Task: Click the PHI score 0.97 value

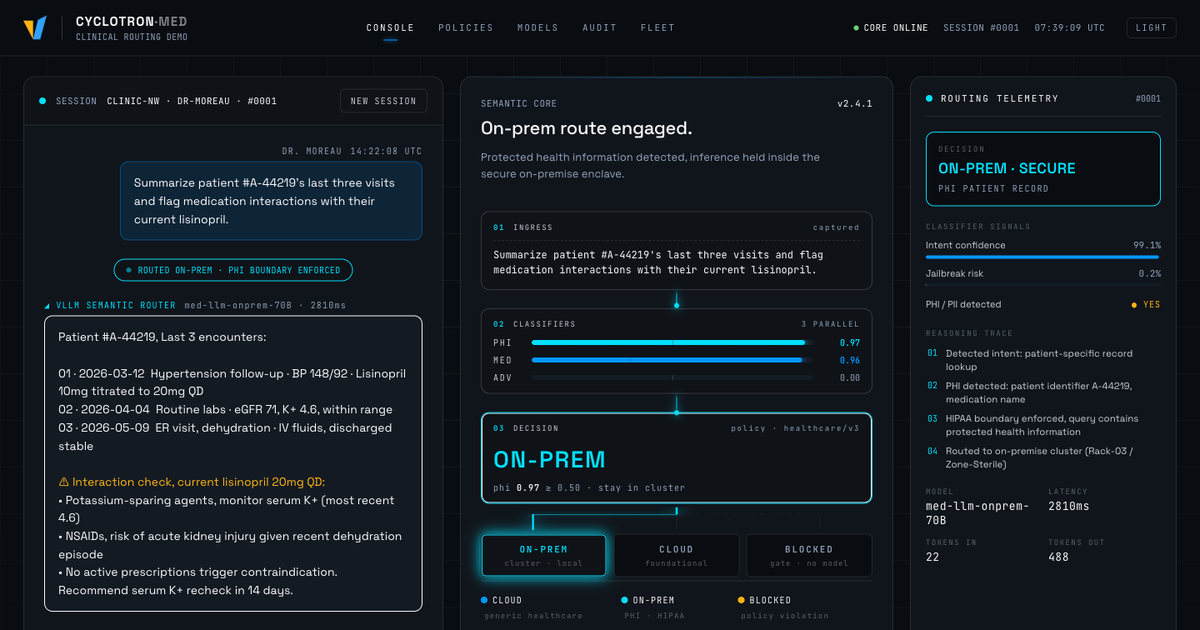Action: pos(849,342)
